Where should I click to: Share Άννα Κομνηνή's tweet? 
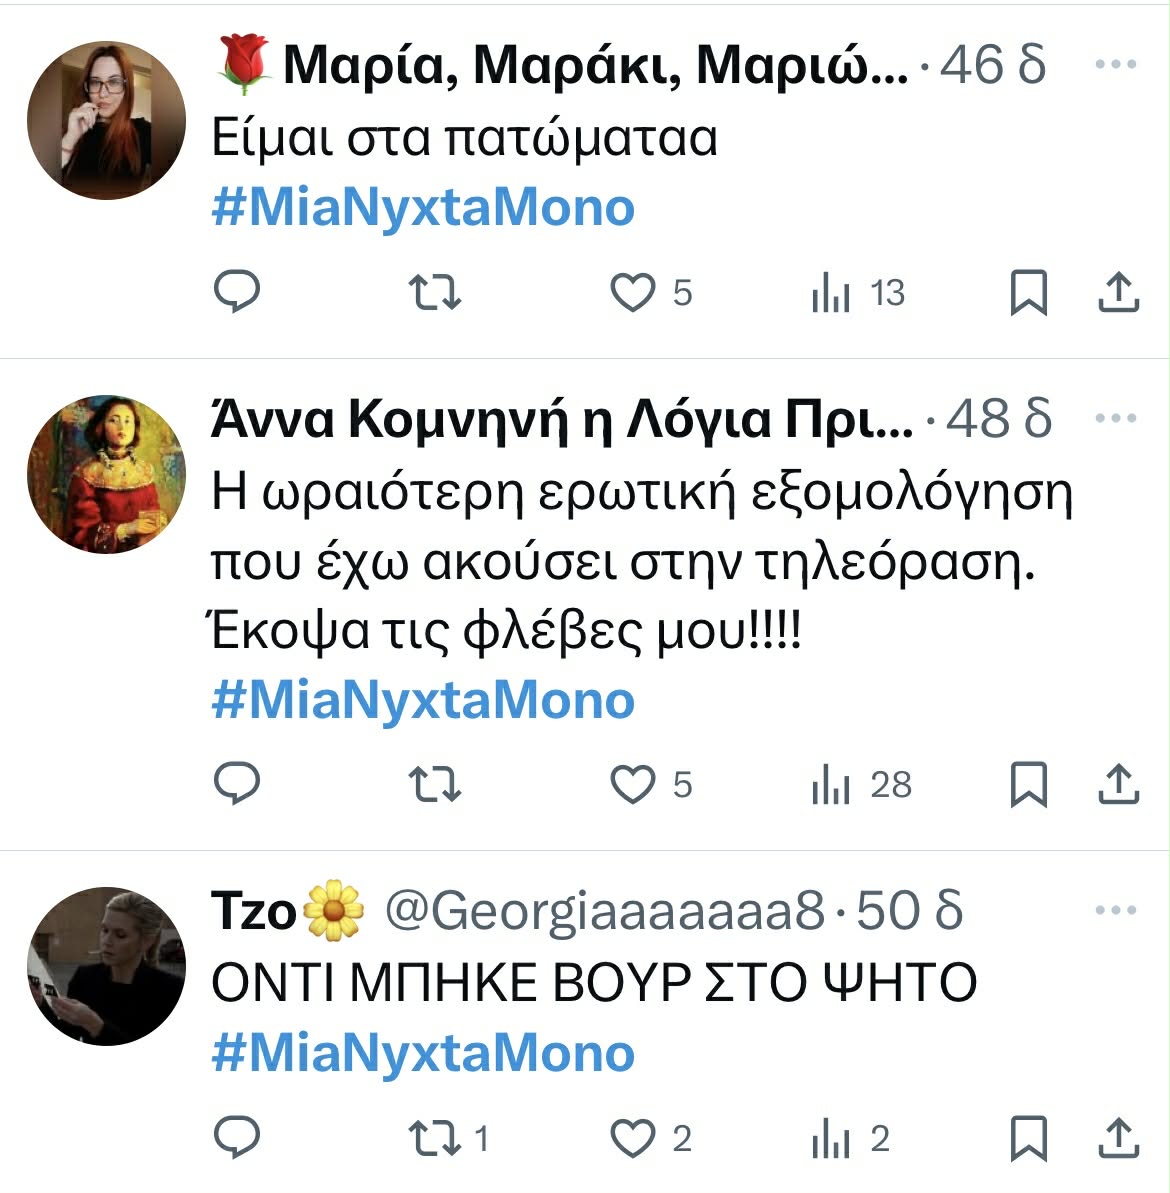1119,784
